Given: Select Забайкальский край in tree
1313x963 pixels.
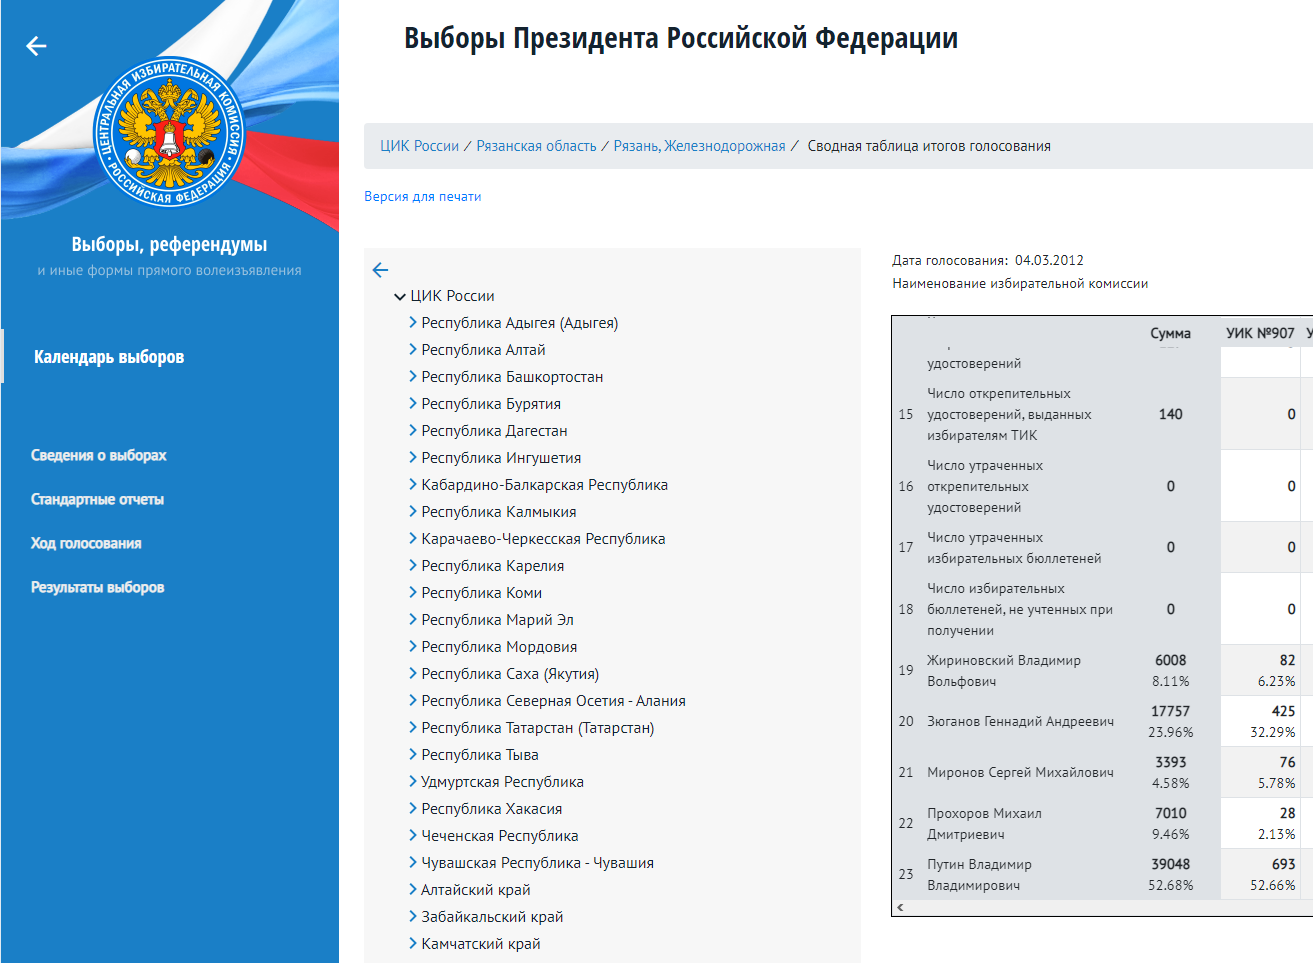Looking at the screenshot, I should point(492,917).
